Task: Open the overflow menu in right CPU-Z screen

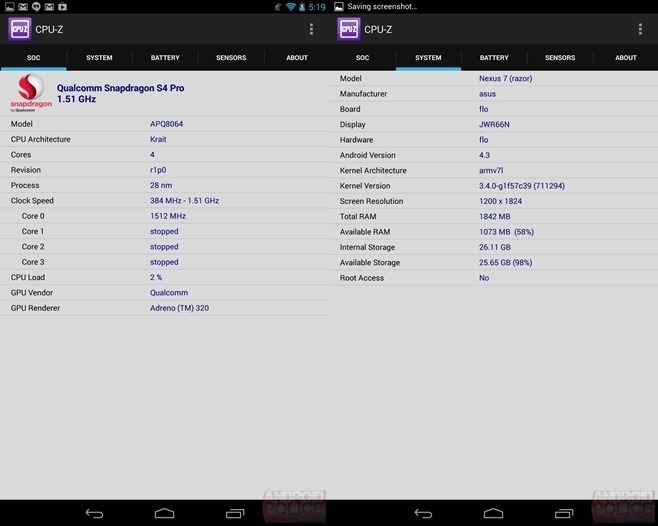Action: 640,29
